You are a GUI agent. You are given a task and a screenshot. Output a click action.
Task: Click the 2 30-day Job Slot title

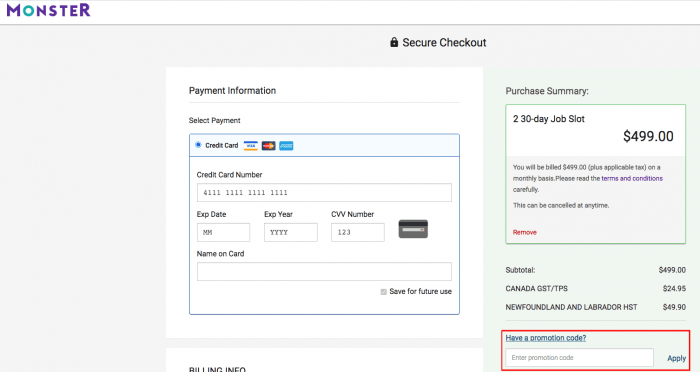pyautogui.click(x=549, y=119)
